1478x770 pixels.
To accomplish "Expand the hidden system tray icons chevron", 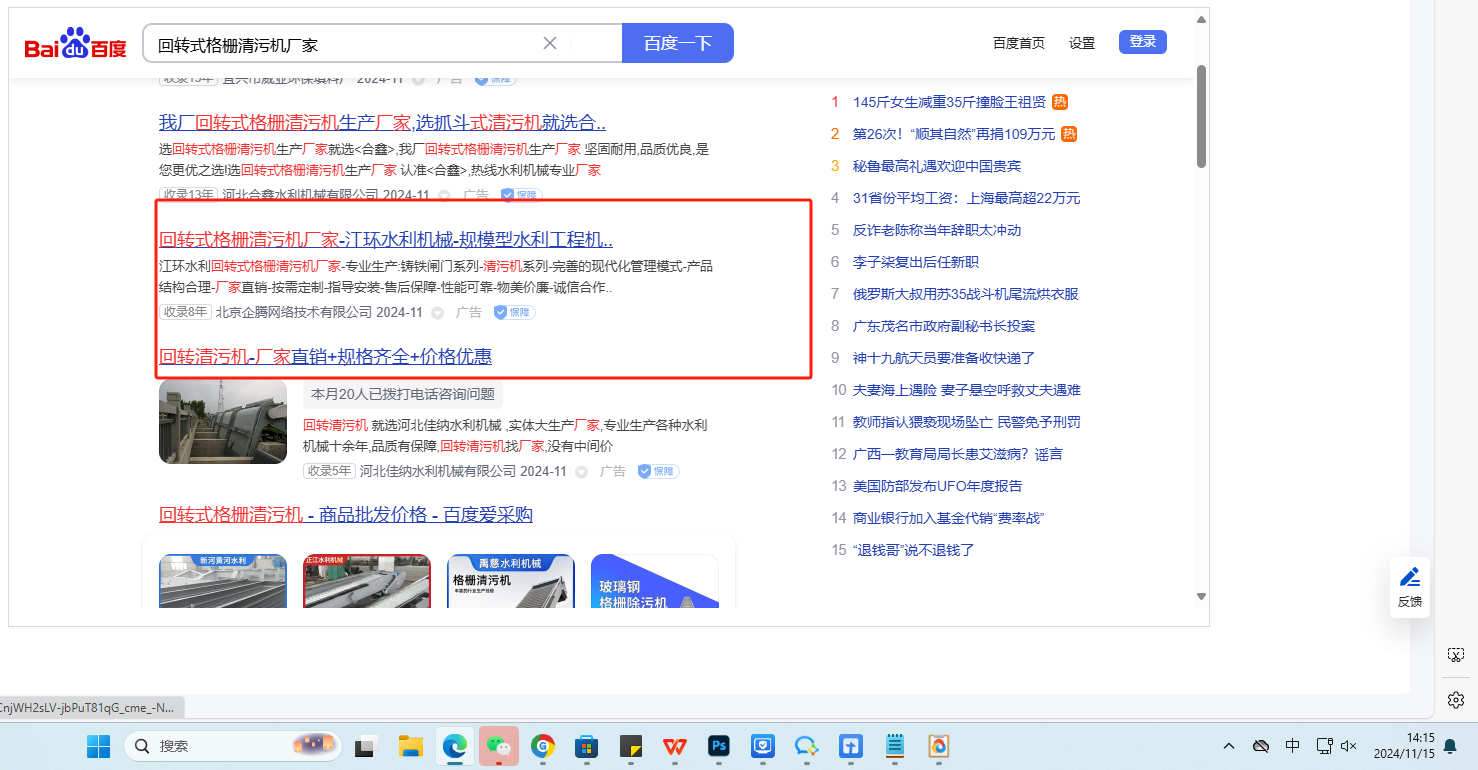I will tap(1229, 746).
